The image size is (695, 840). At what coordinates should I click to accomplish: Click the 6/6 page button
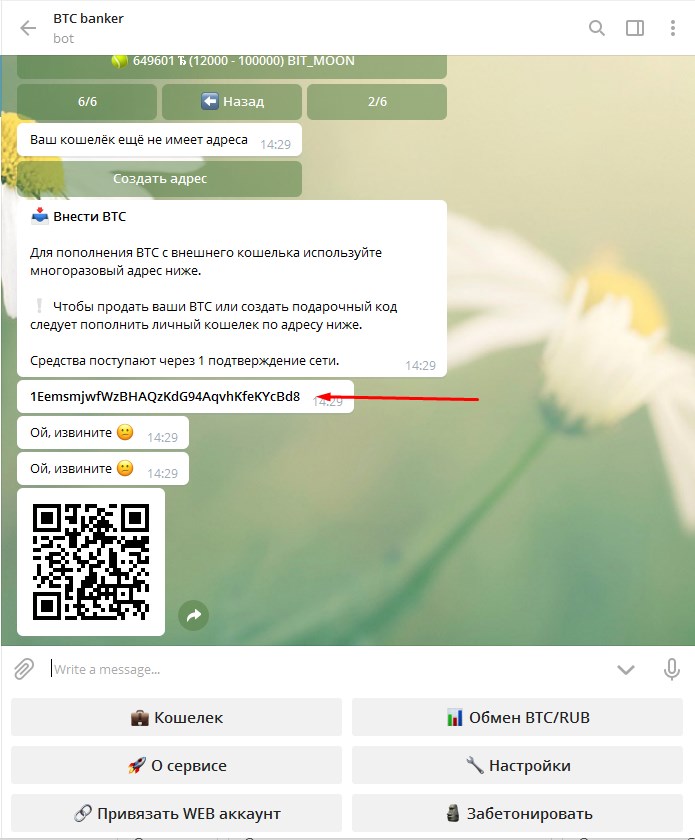[86, 102]
